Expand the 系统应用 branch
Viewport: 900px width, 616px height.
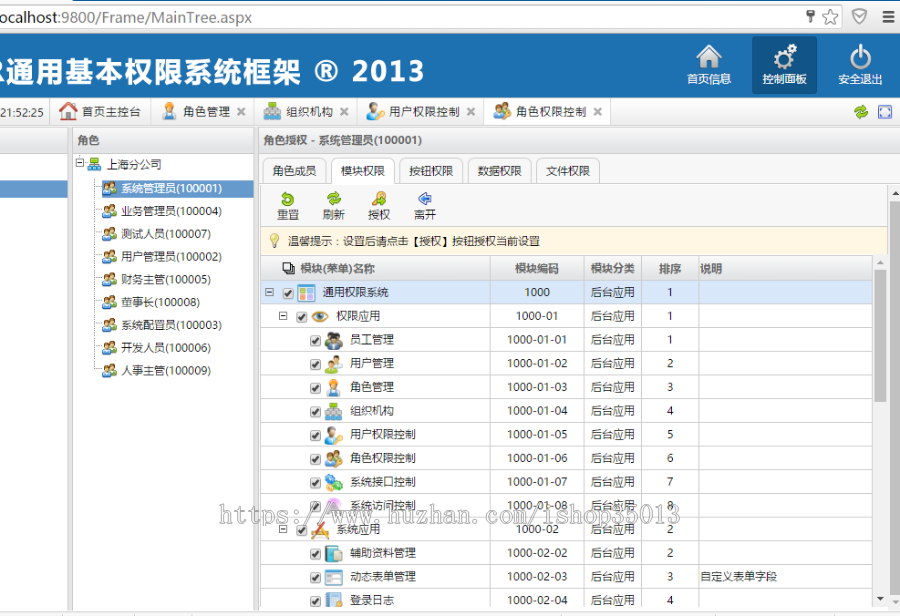[x=282, y=529]
